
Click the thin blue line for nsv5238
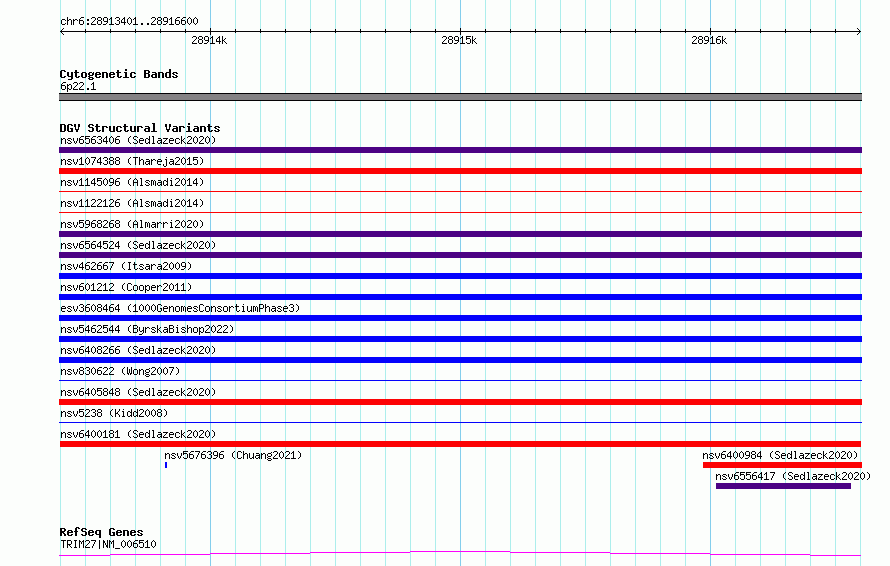coord(460,423)
